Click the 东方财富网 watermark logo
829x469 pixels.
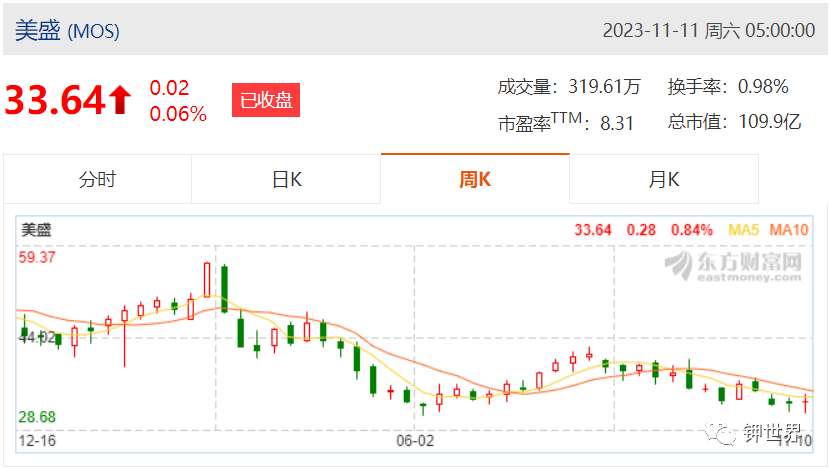[x=733, y=266]
